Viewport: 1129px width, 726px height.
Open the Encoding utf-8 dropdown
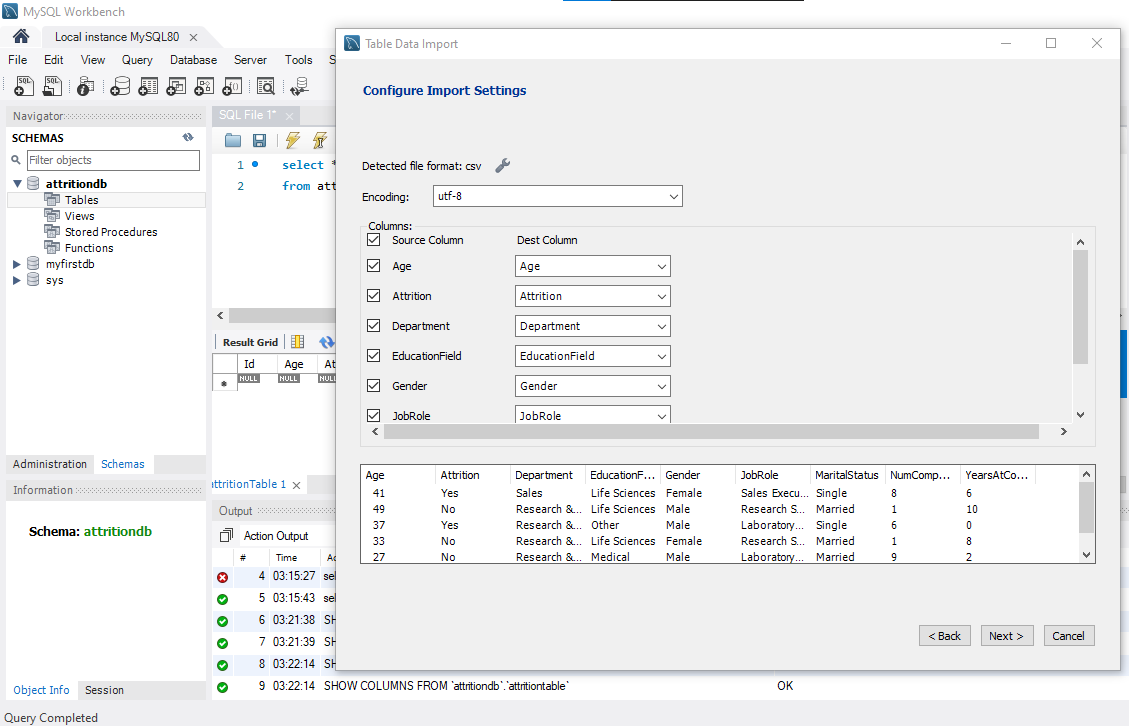click(557, 196)
